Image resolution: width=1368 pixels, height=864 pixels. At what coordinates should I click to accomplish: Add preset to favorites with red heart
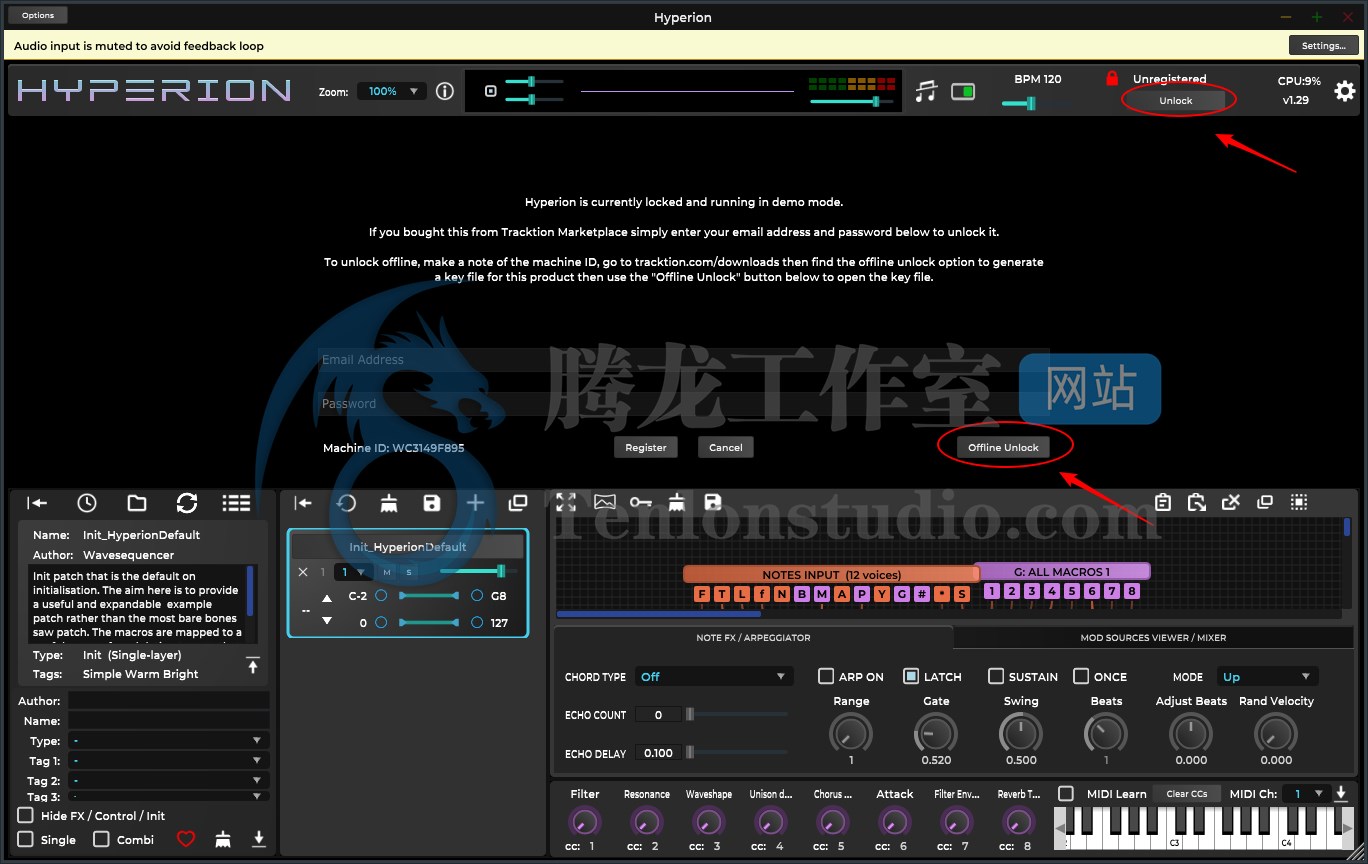(x=186, y=839)
